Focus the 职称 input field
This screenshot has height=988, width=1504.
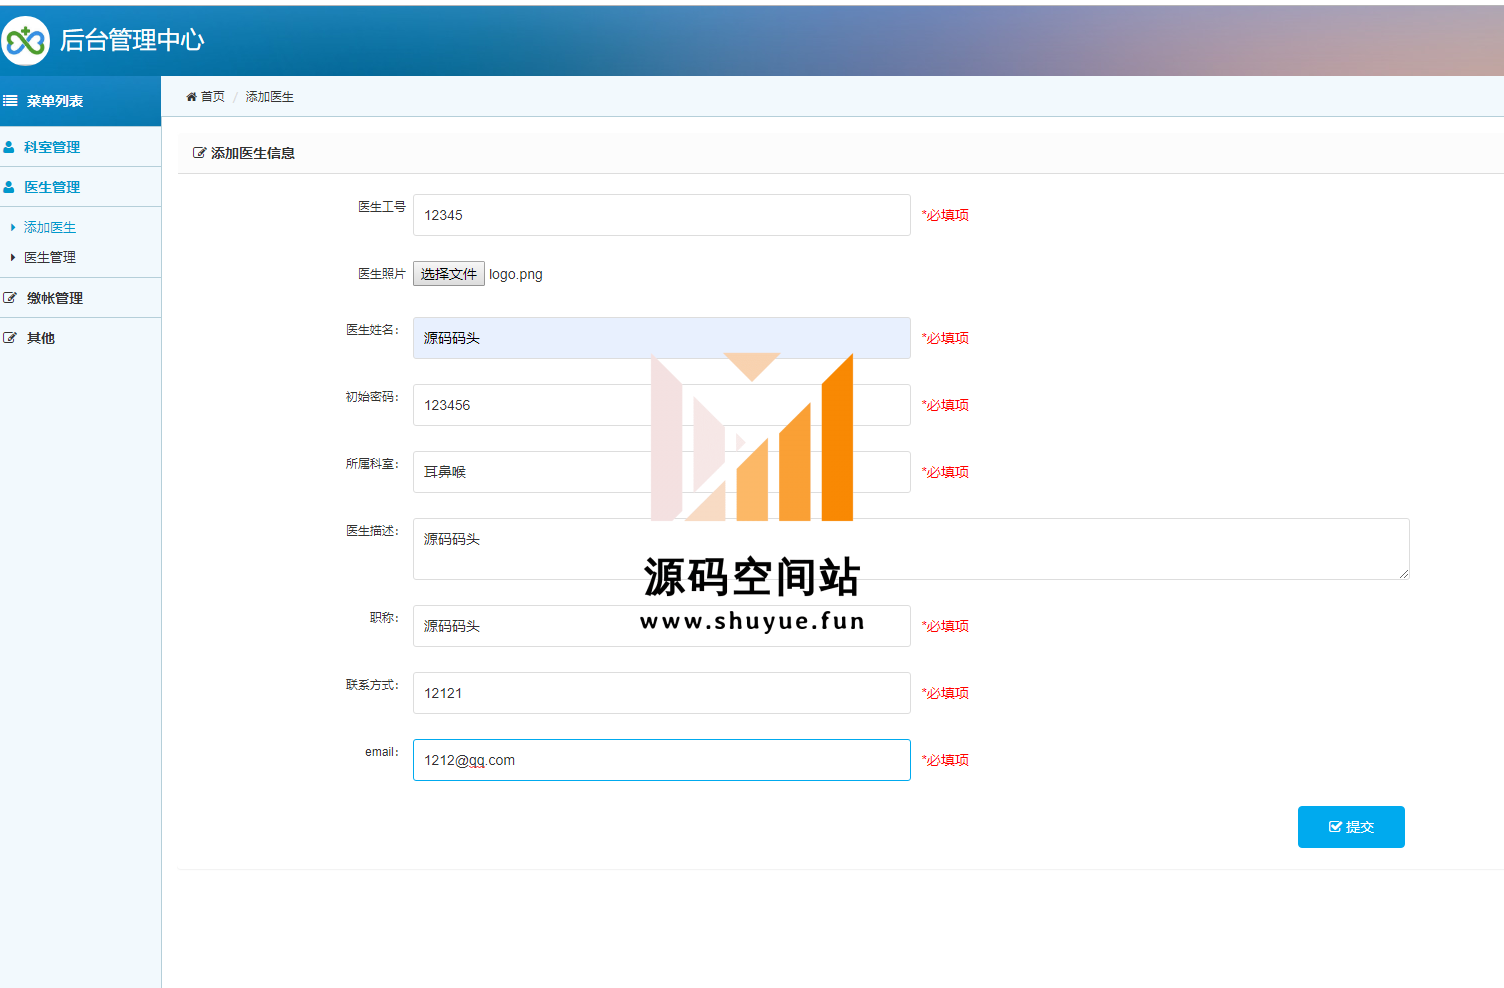[662, 626]
